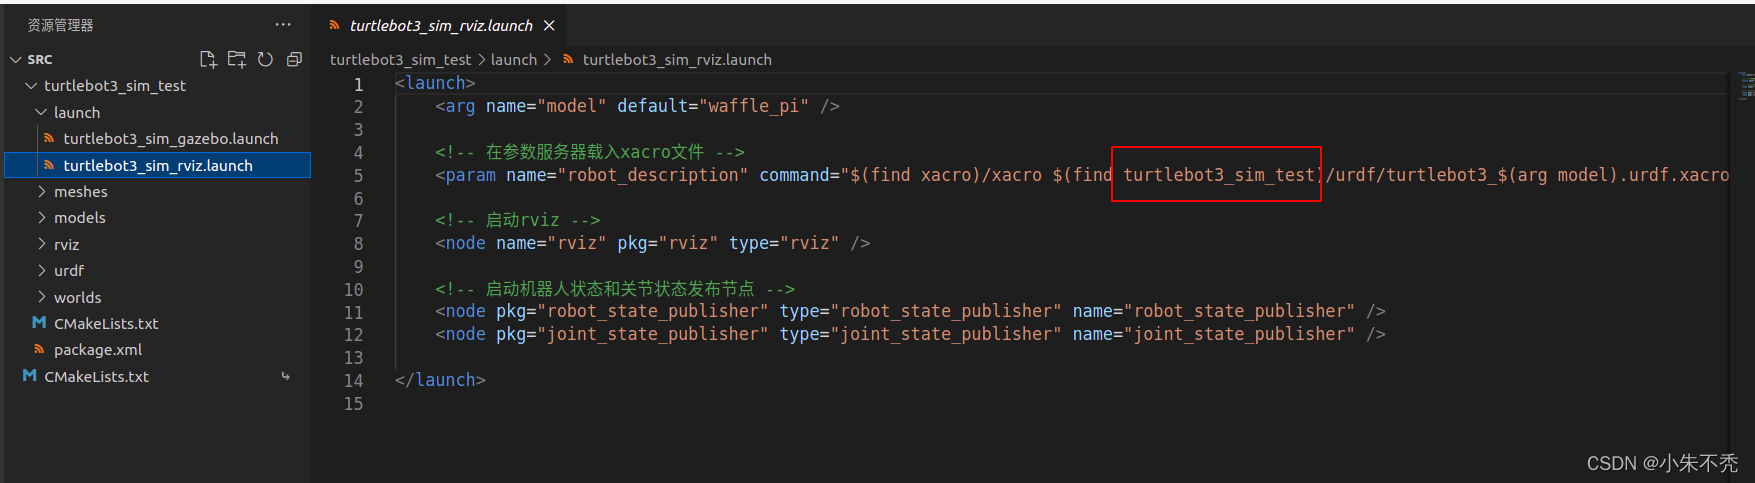
Task: Click the opening <launch> tag on line 1
Action: click(435, 83)
